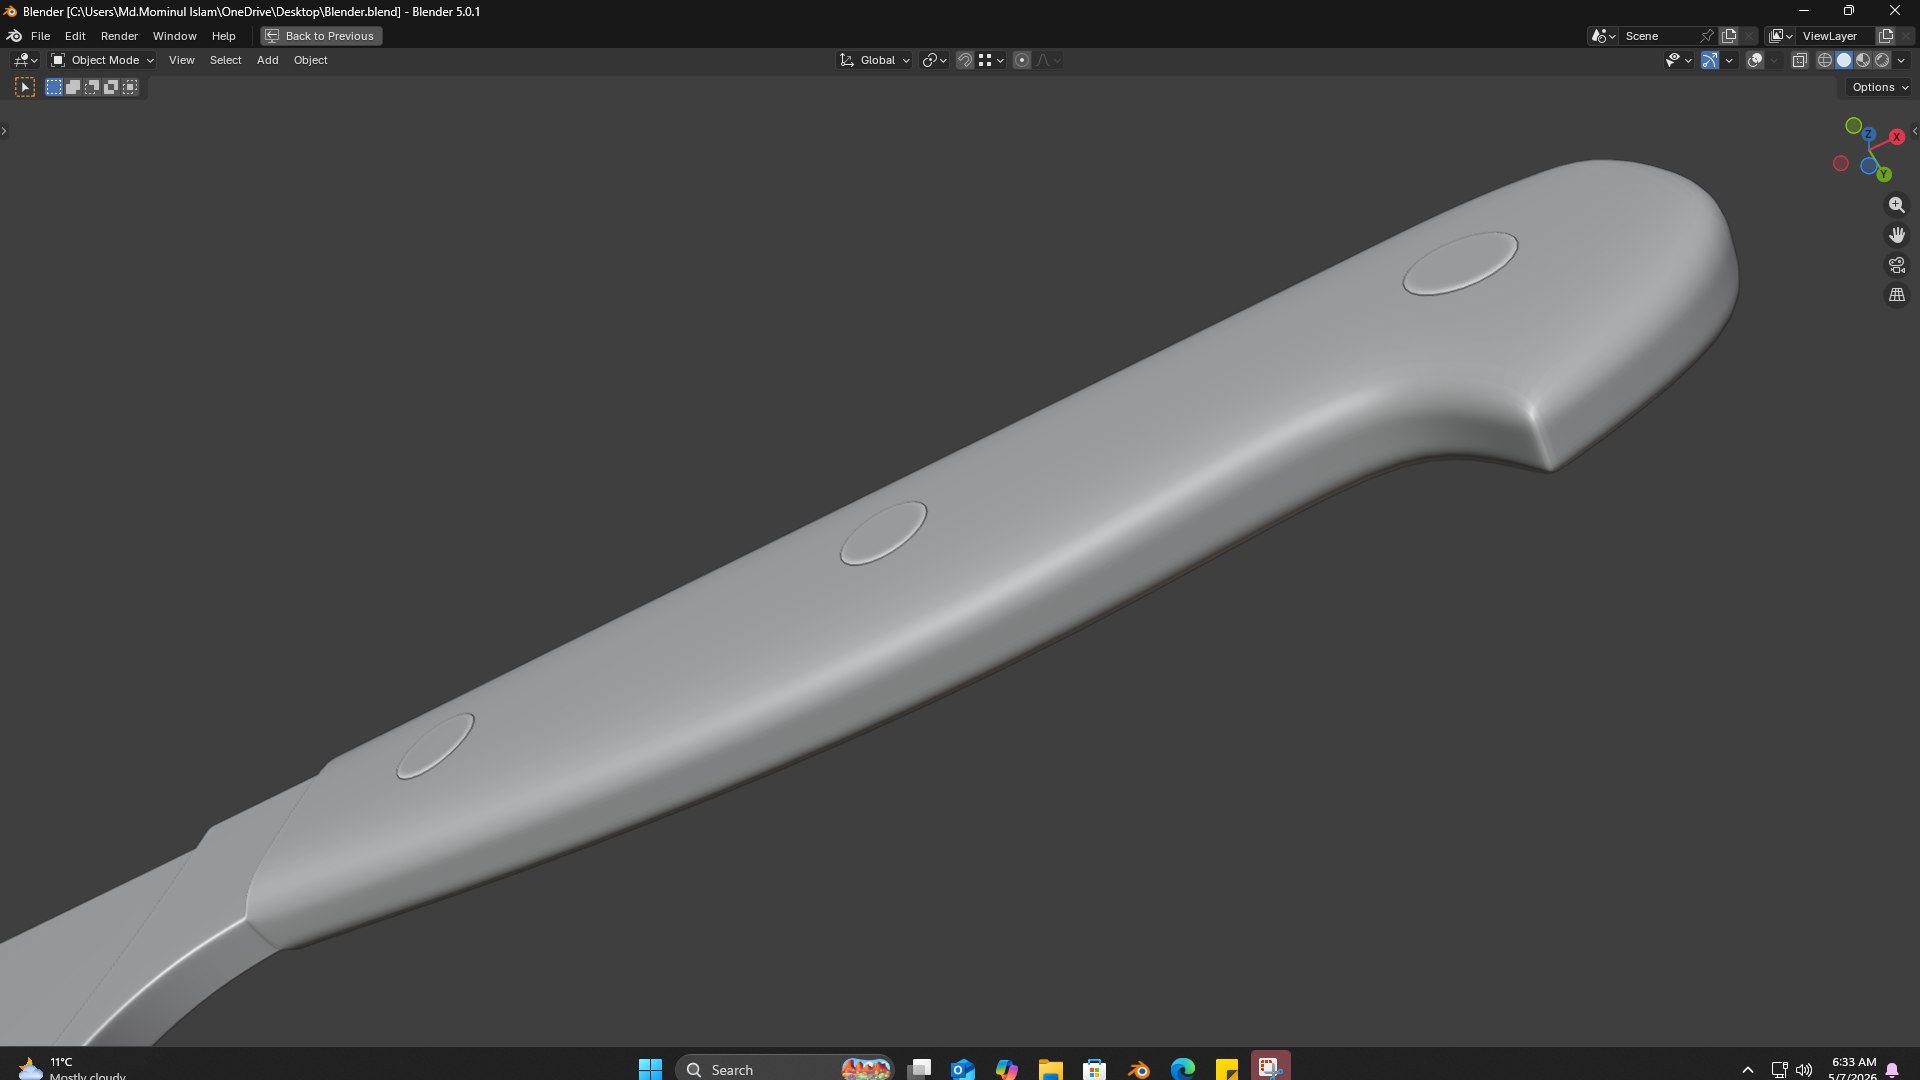This screenshot has height=1080, width=1920.
Task: Open Microsoft Copilot from the taskbar
Action: tap(1007, 1069)
